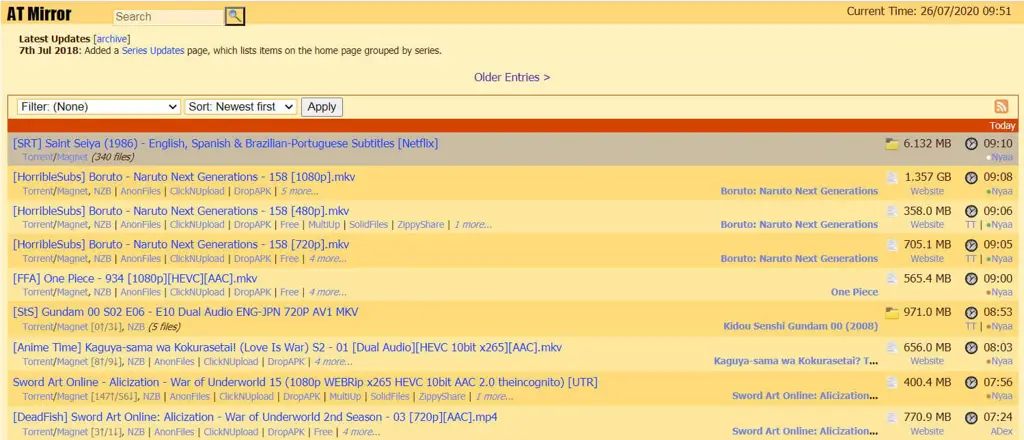The width and height of the screenshot is (1024, 440).
Task: Expand '1 more...' on Boruto 480p row
Action: [473, 225]
